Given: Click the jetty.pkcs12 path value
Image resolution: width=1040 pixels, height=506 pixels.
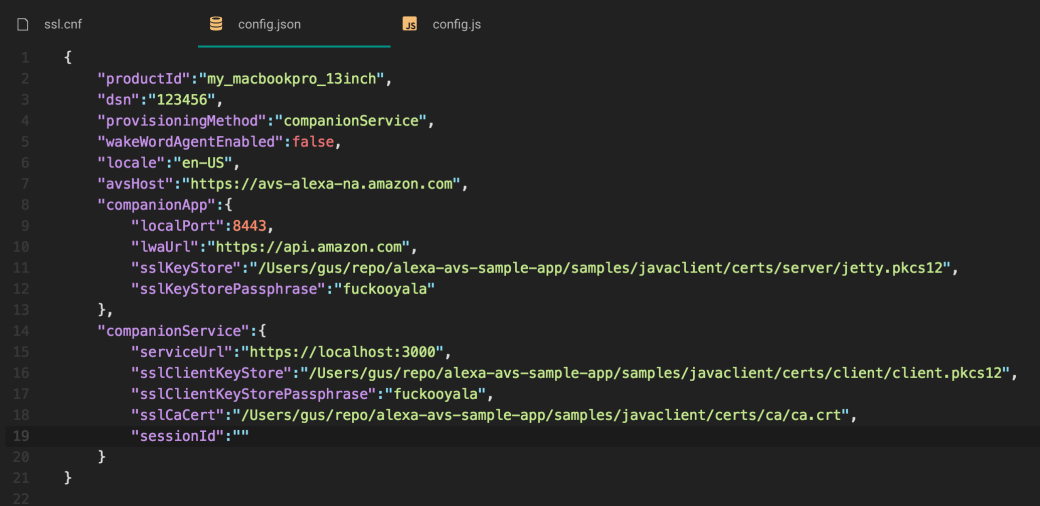Looking at the screenshot, I should [x=600, y=269].
